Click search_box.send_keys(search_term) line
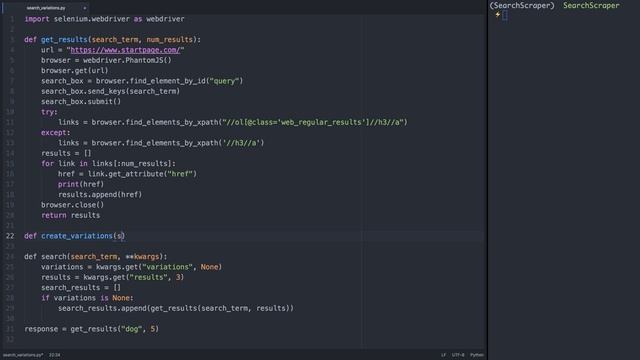The height and width of the screenshot is (360, 640). [111, 91]
